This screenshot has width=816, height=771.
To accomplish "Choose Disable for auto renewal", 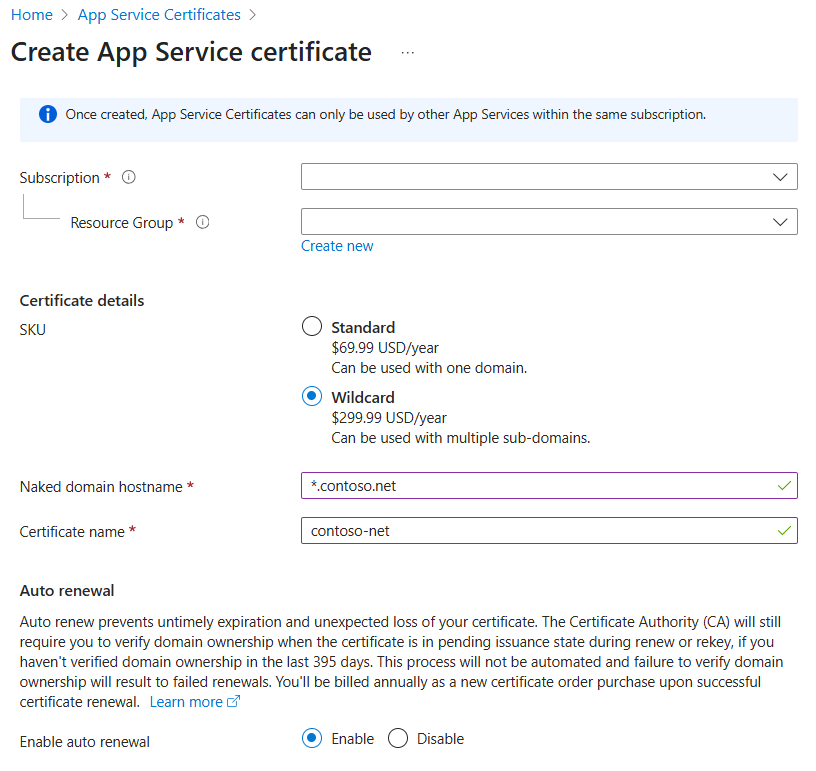I will point(398,739).
